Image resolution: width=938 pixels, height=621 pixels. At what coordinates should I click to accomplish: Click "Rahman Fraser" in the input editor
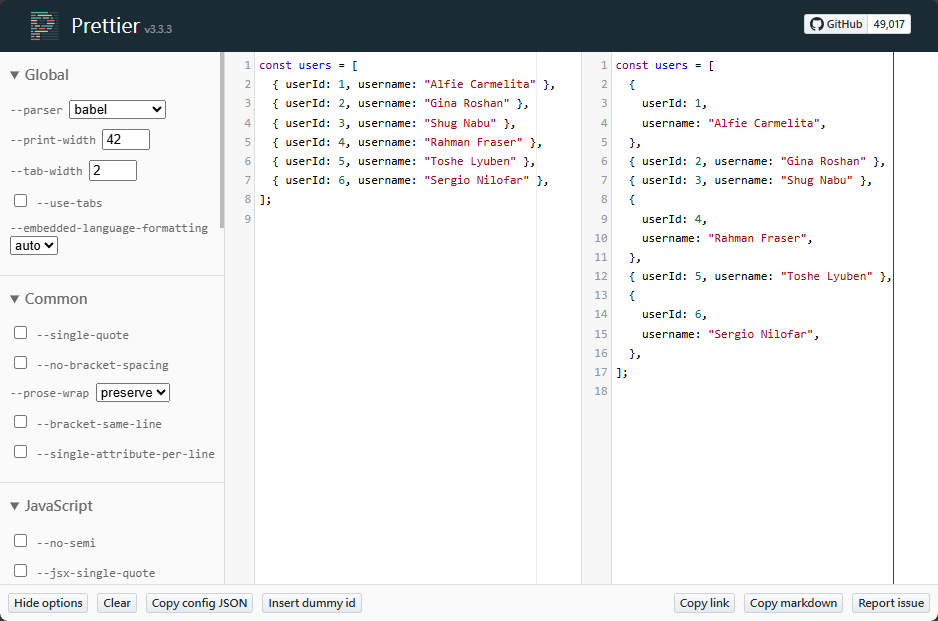pyautogui.click(x=473, y=142)
